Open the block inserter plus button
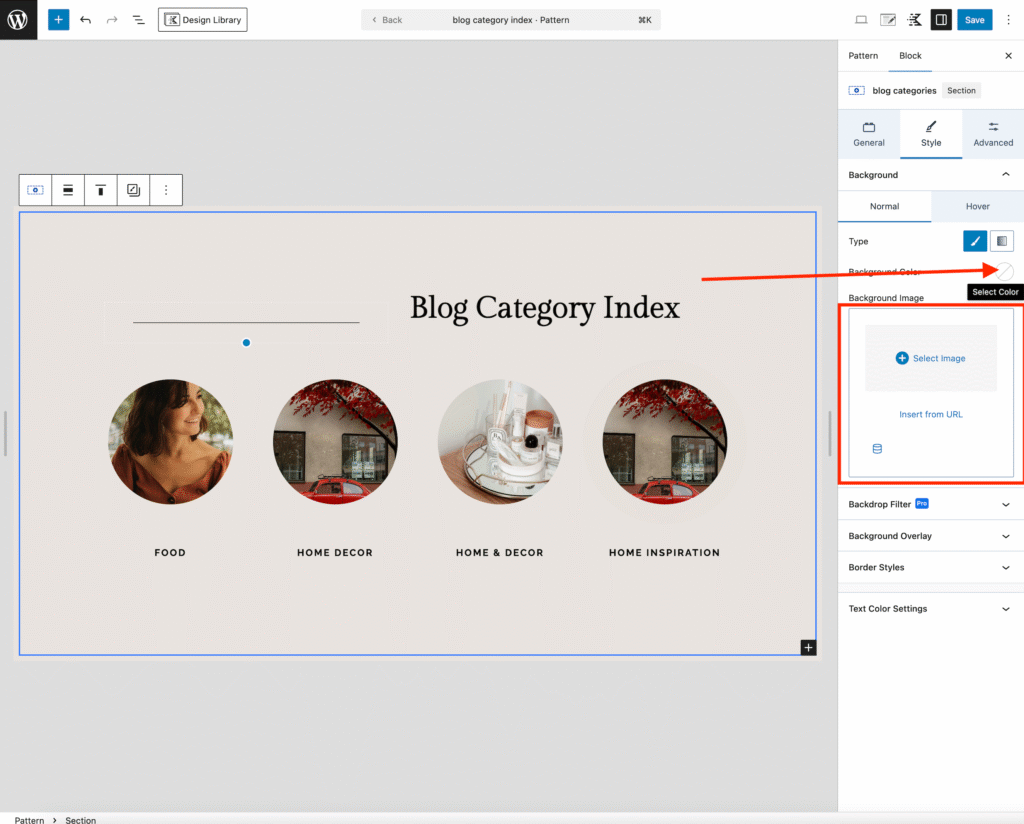This screenshot has width=1024, height=824. (59, 20)
